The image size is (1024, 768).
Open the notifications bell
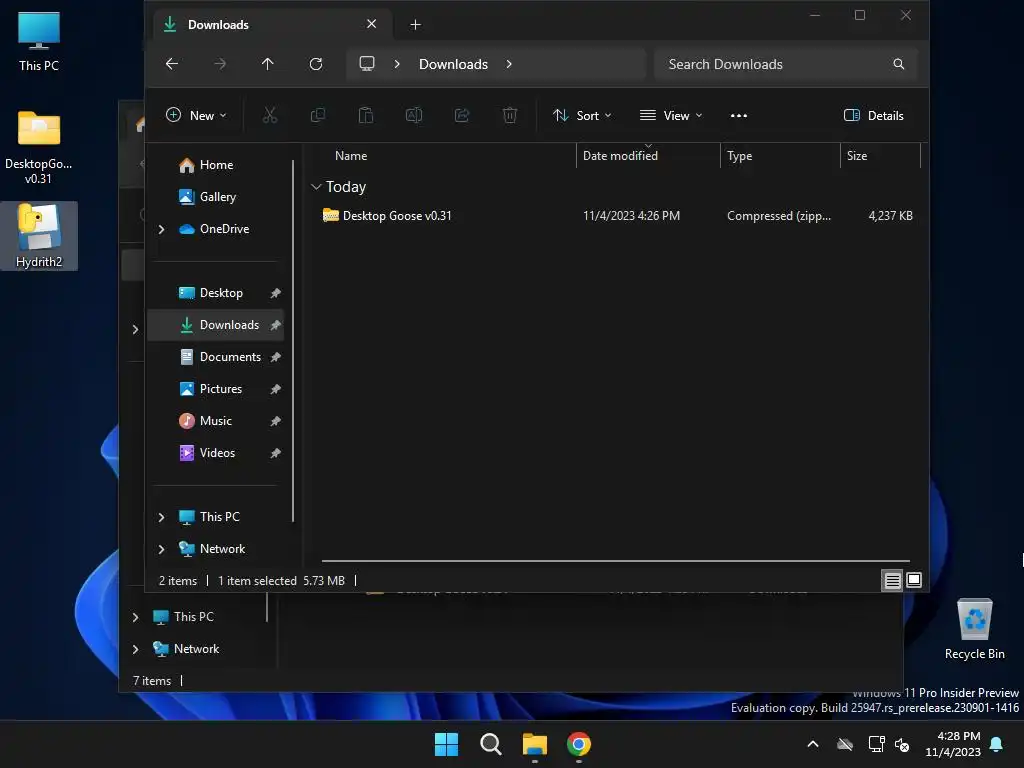pos(997,744)
